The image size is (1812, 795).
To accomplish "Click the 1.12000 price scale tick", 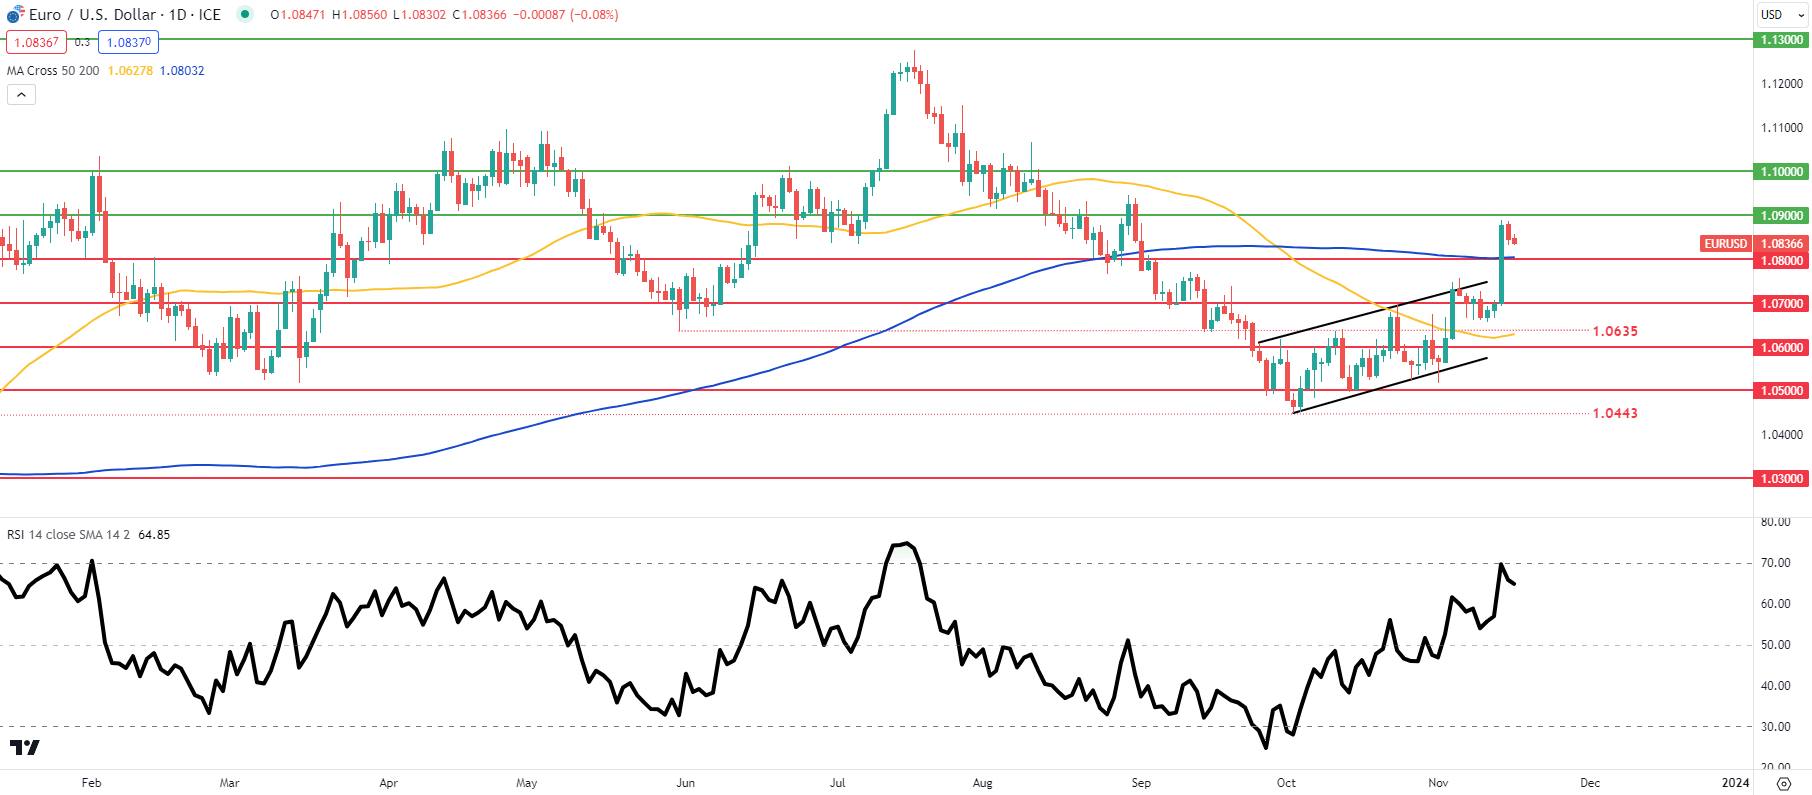I will click(x=1782, y=84).
